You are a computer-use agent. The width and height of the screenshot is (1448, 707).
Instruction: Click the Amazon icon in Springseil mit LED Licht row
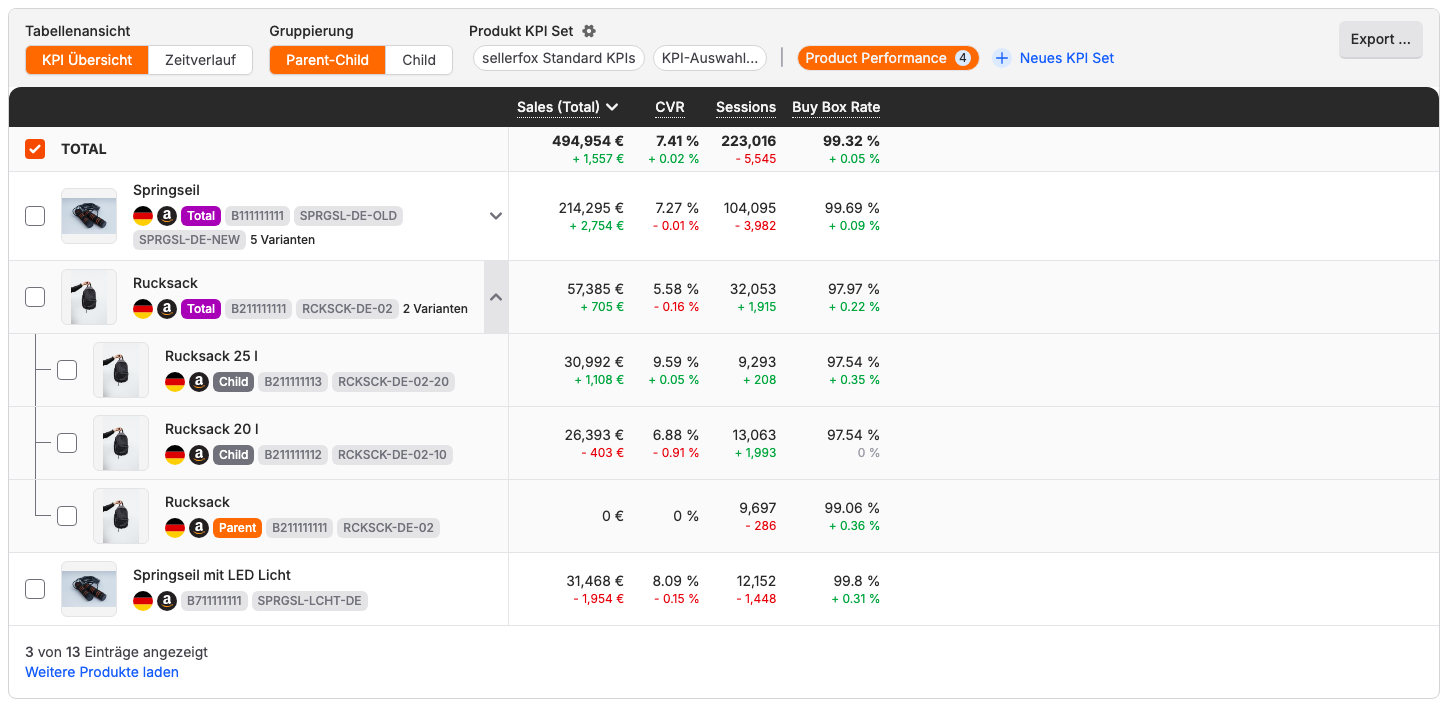click(x=167, y=601)
